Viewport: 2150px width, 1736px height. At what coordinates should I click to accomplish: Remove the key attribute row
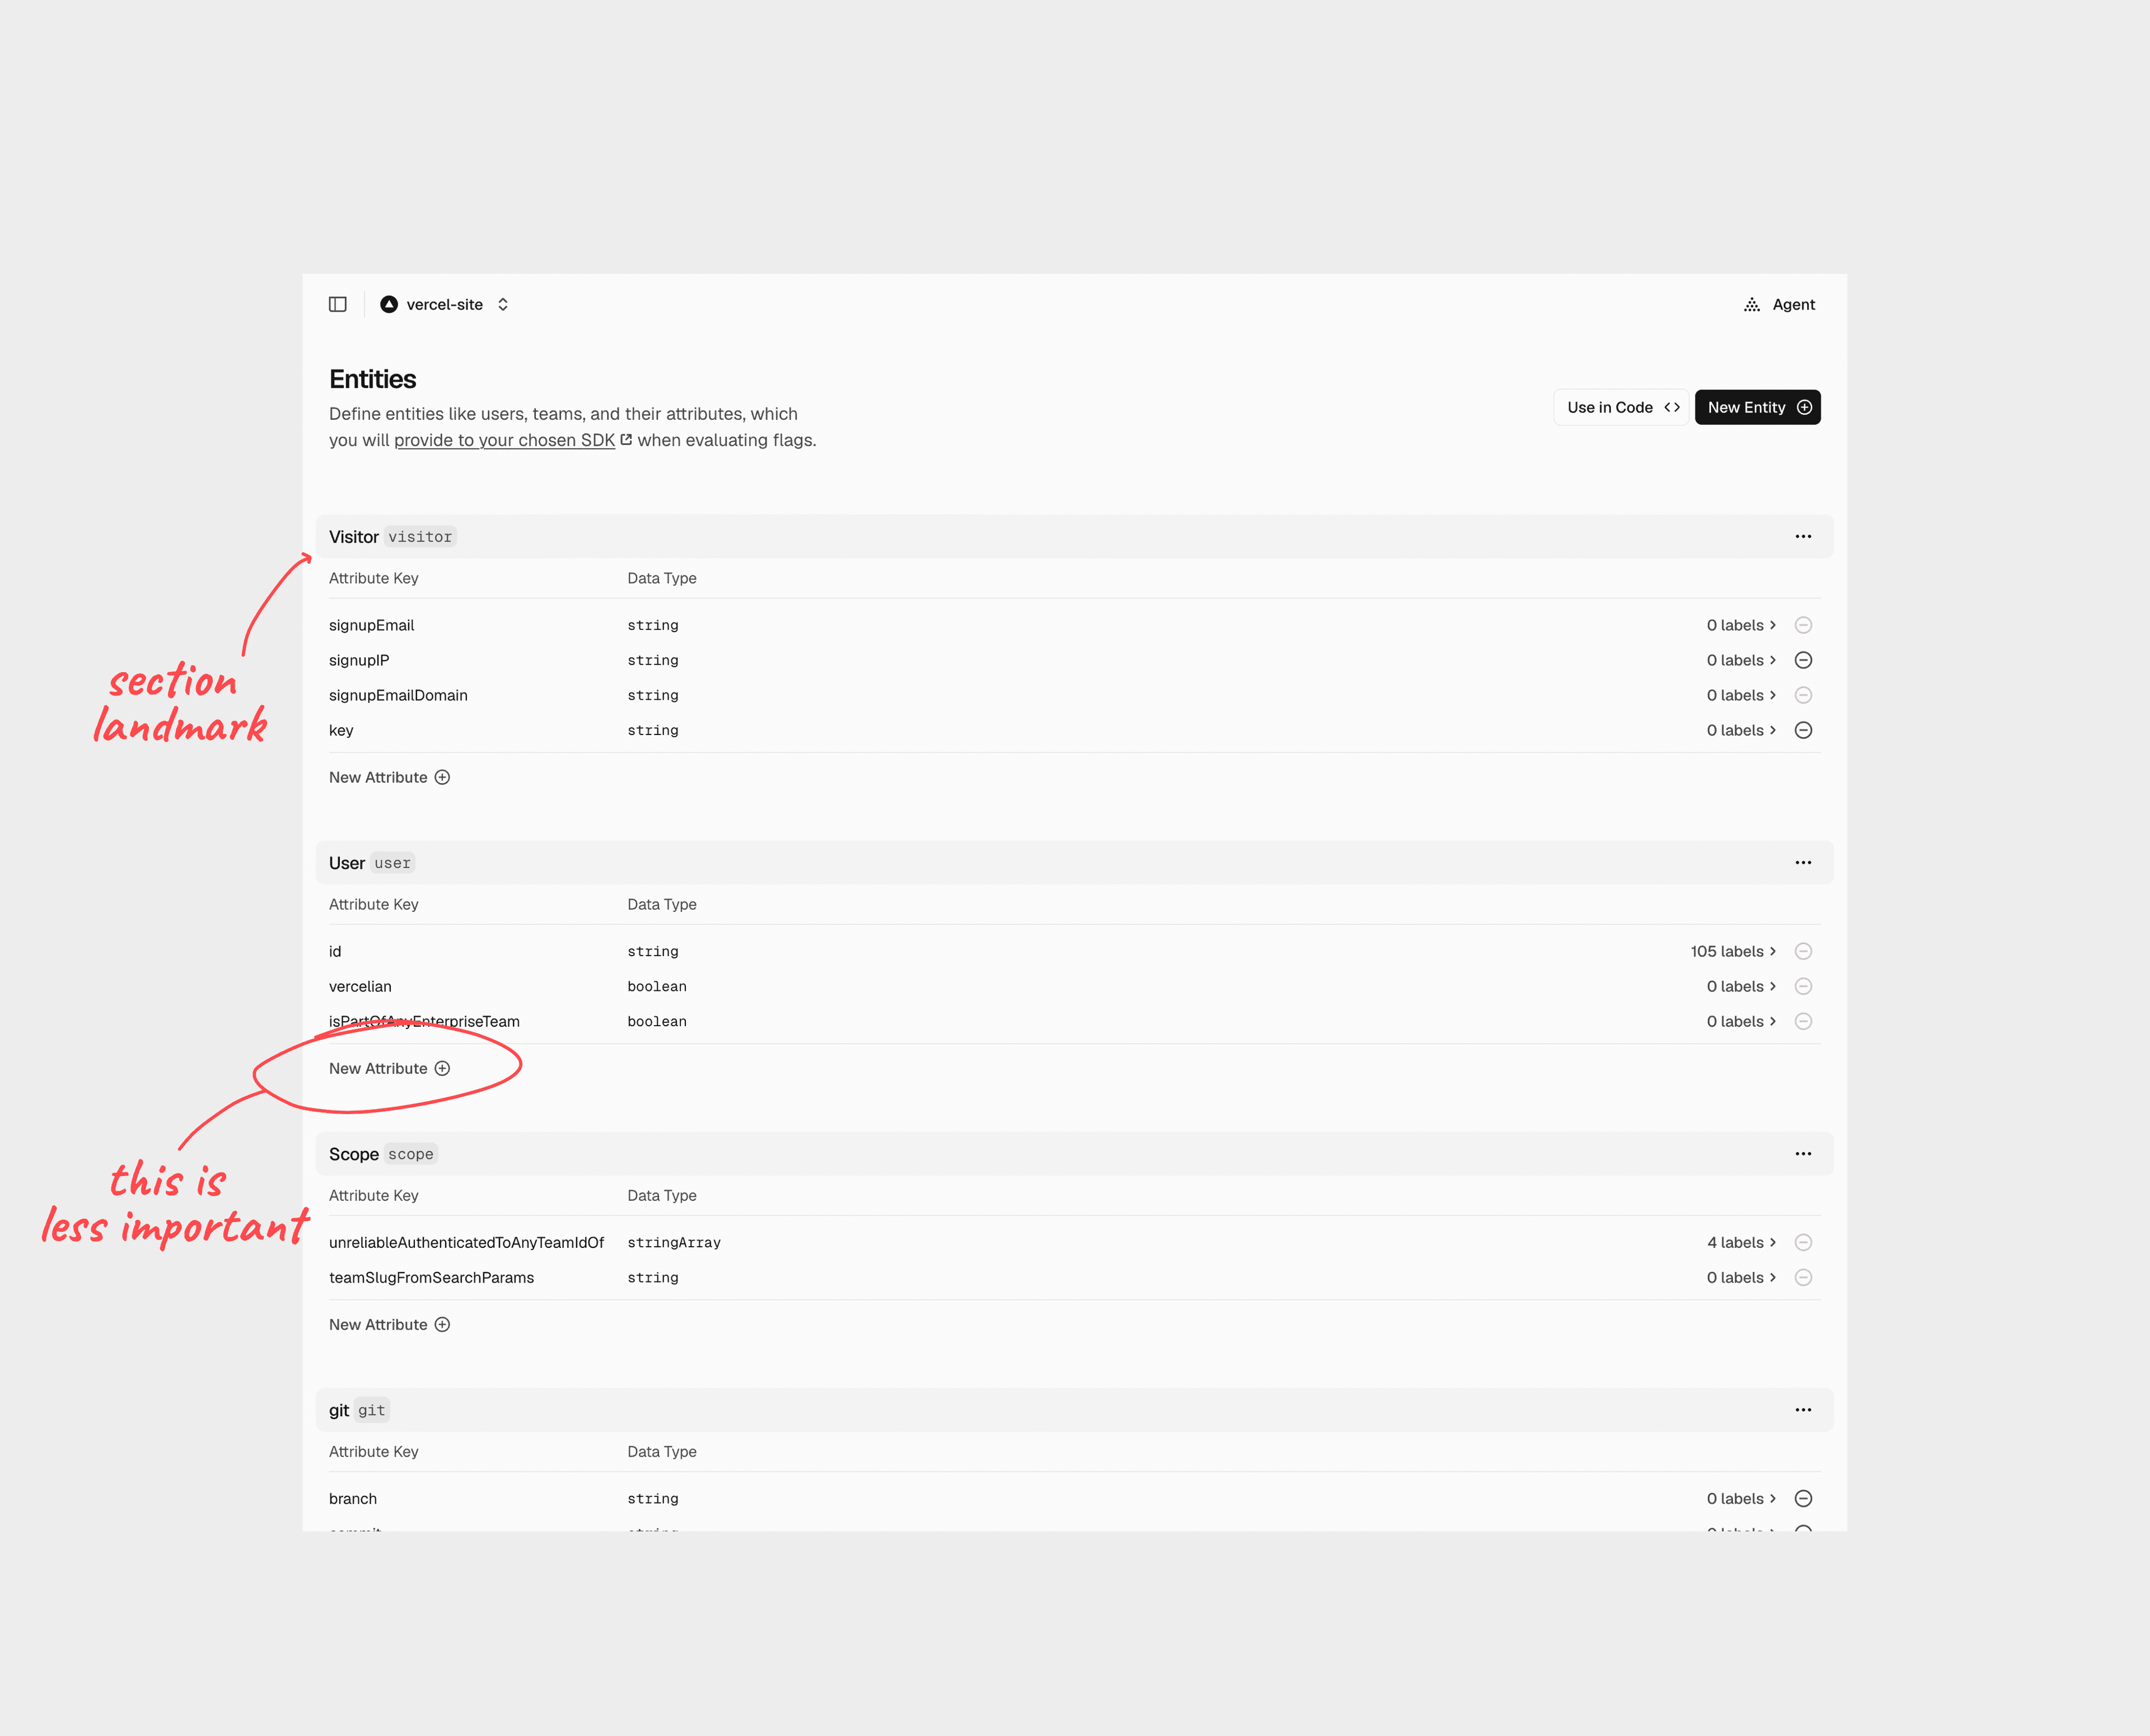point(1803,730)
